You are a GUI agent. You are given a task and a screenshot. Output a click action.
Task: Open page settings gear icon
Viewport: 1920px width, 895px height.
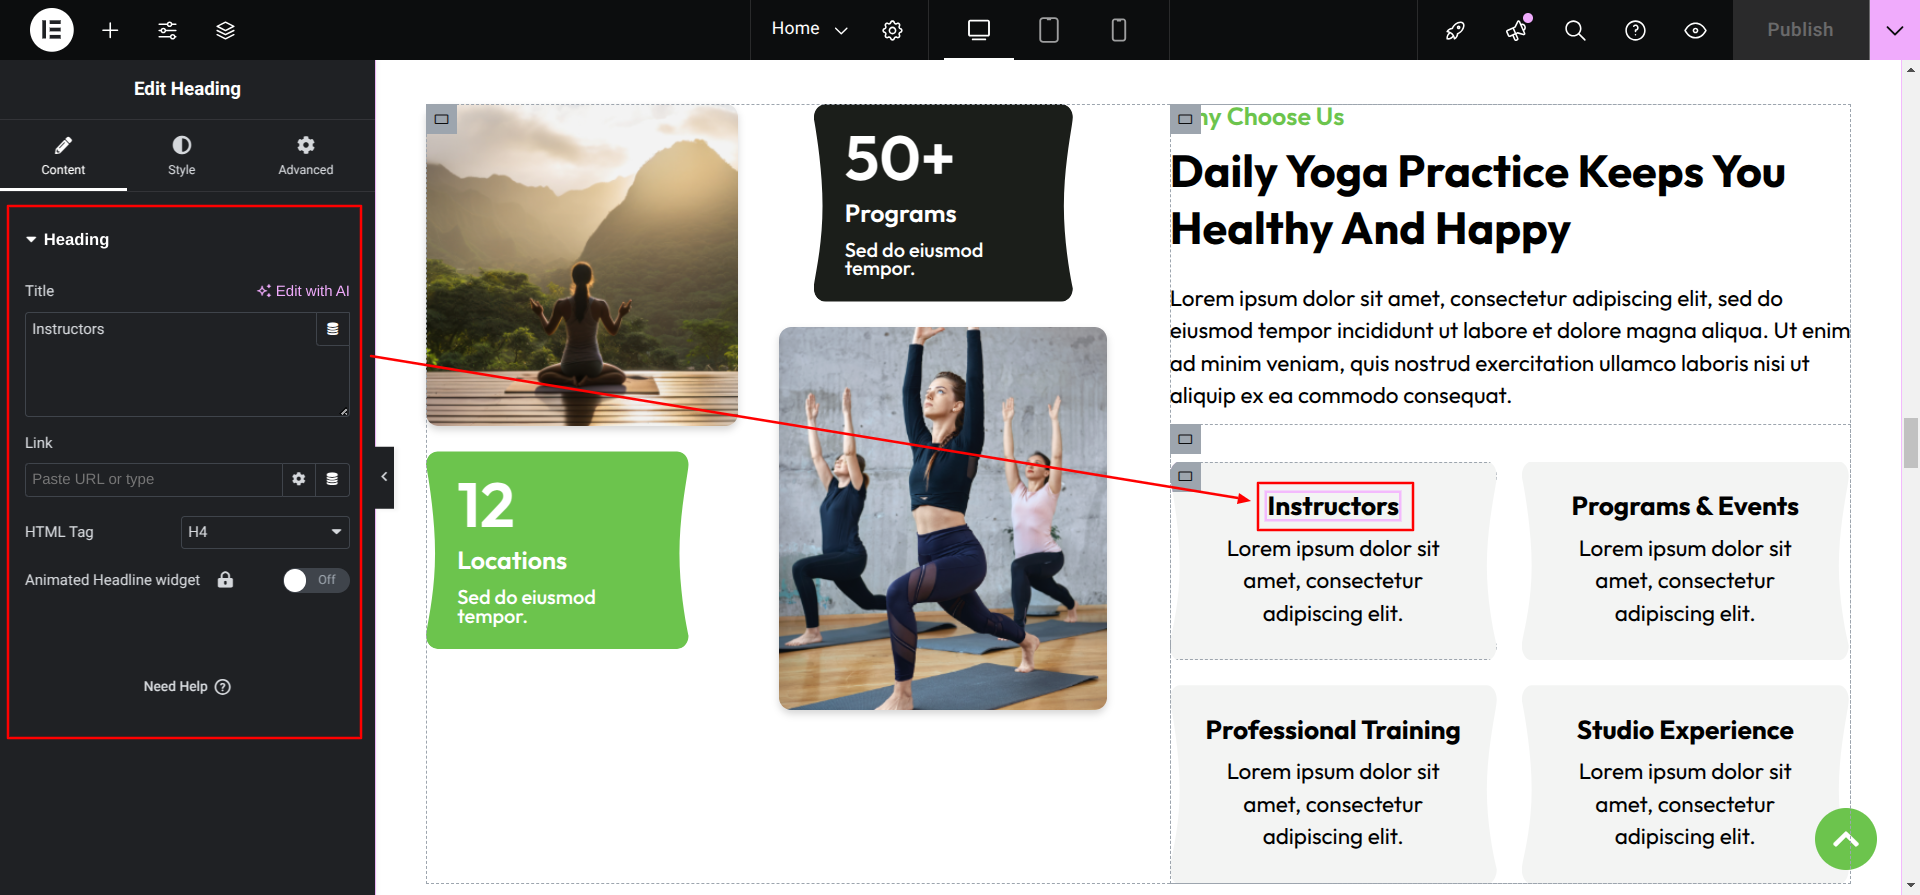892,30
